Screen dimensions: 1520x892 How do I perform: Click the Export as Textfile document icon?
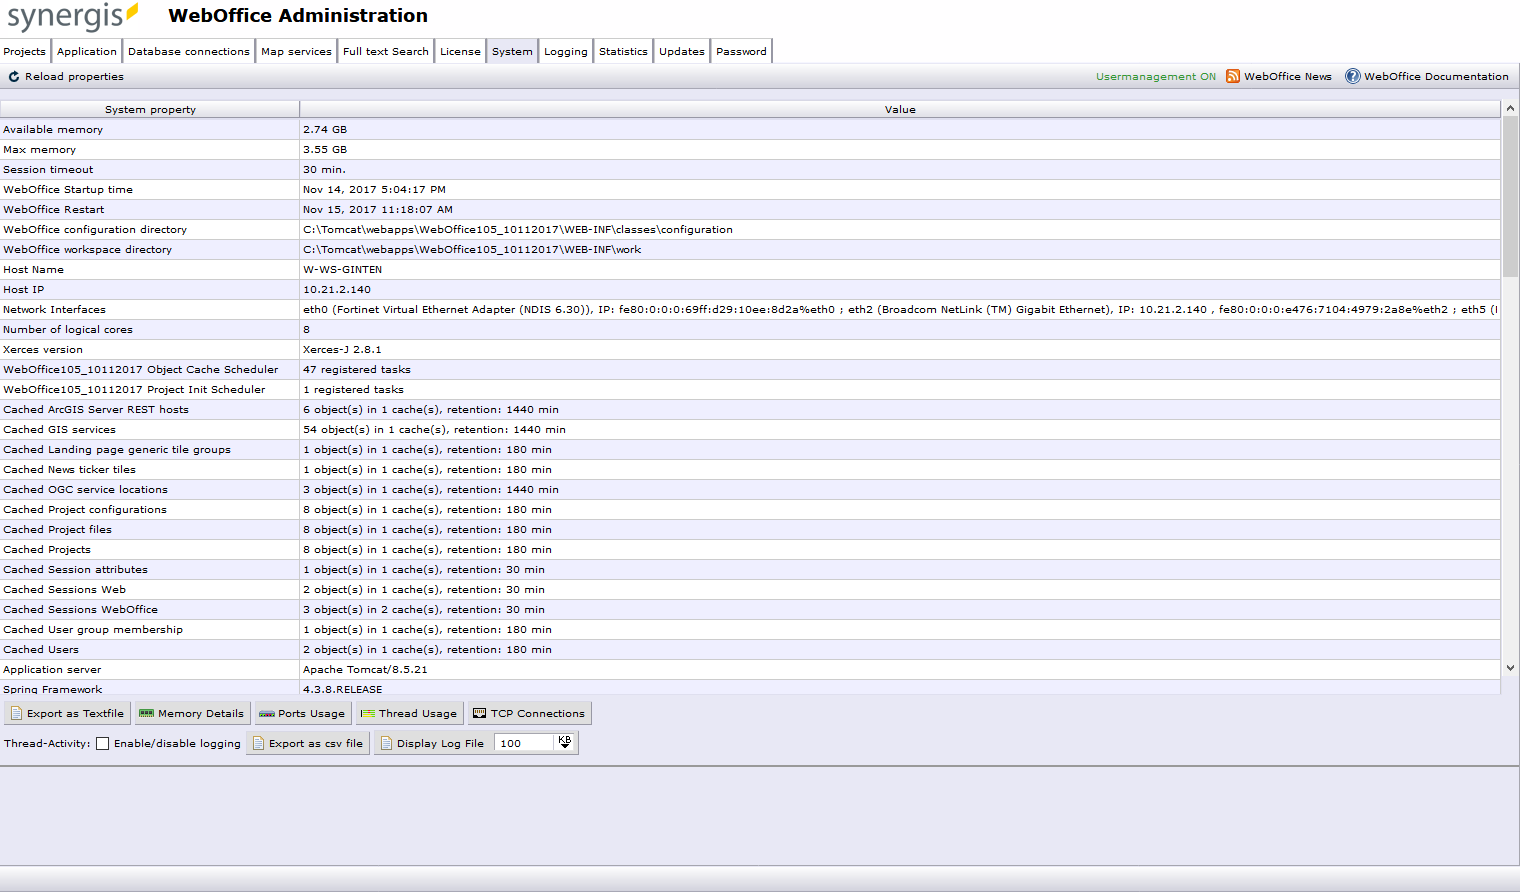(17, 713)
